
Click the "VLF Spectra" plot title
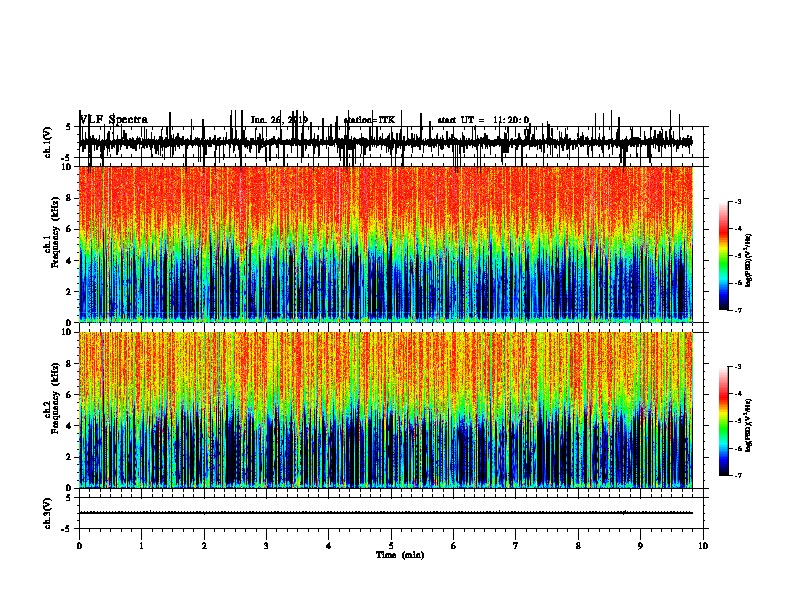point(114,120)
